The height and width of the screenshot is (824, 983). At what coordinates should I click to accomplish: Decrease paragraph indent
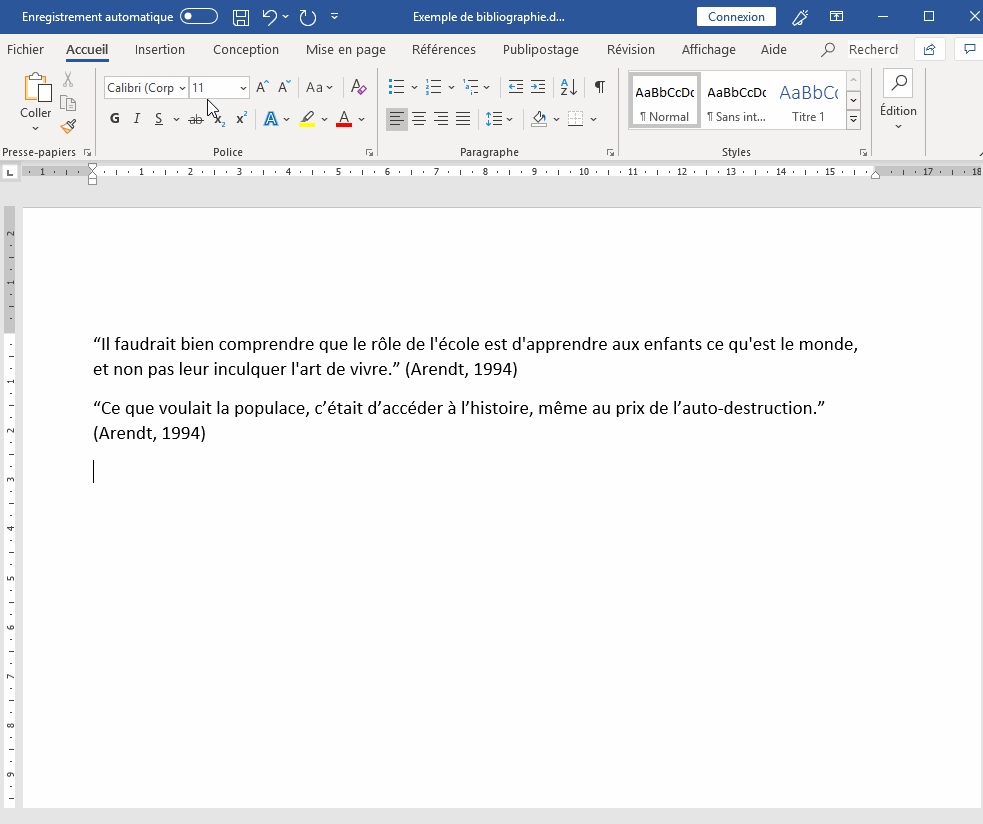(x=516, y=87)
